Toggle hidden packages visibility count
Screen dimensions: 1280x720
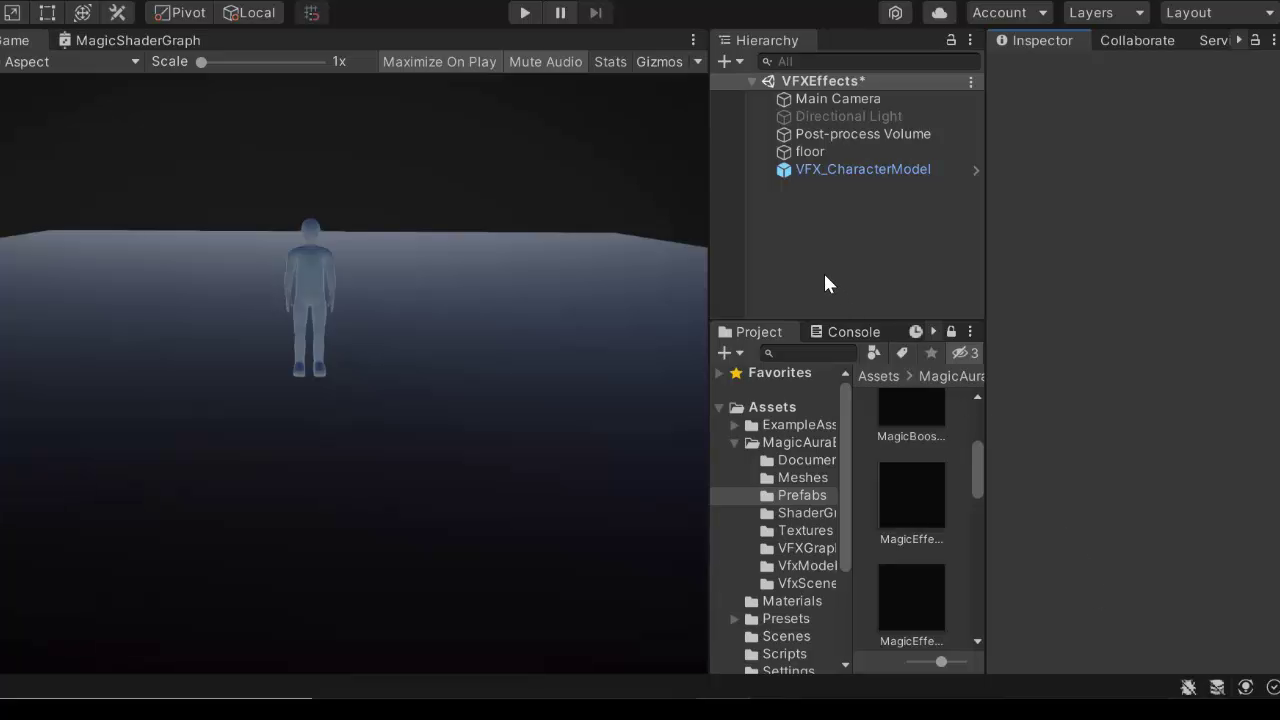click(965, 353)
